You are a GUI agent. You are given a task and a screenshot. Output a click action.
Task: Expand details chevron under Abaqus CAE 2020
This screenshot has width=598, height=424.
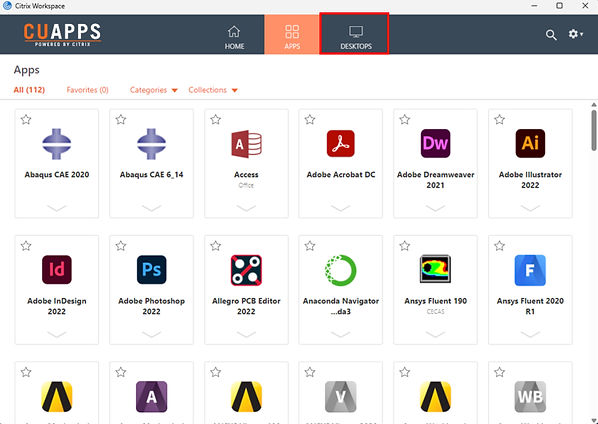tap(56, 208)
